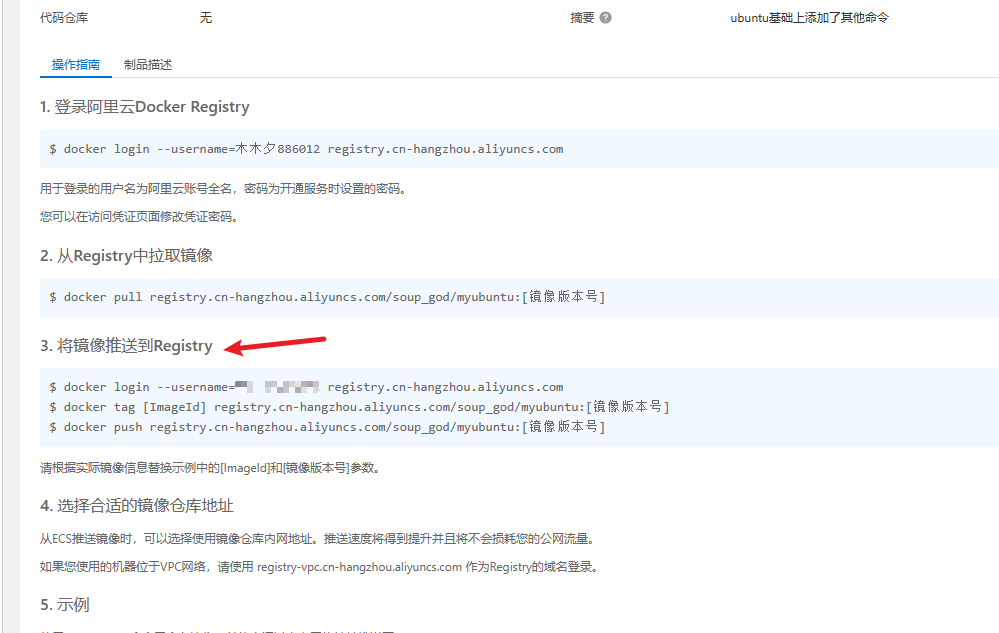Click the registry-vpc.cn-hangzhou.aliyuncs.com domain text
The image size is (999, 633).
pyautogui.click(x=359, y=567)
